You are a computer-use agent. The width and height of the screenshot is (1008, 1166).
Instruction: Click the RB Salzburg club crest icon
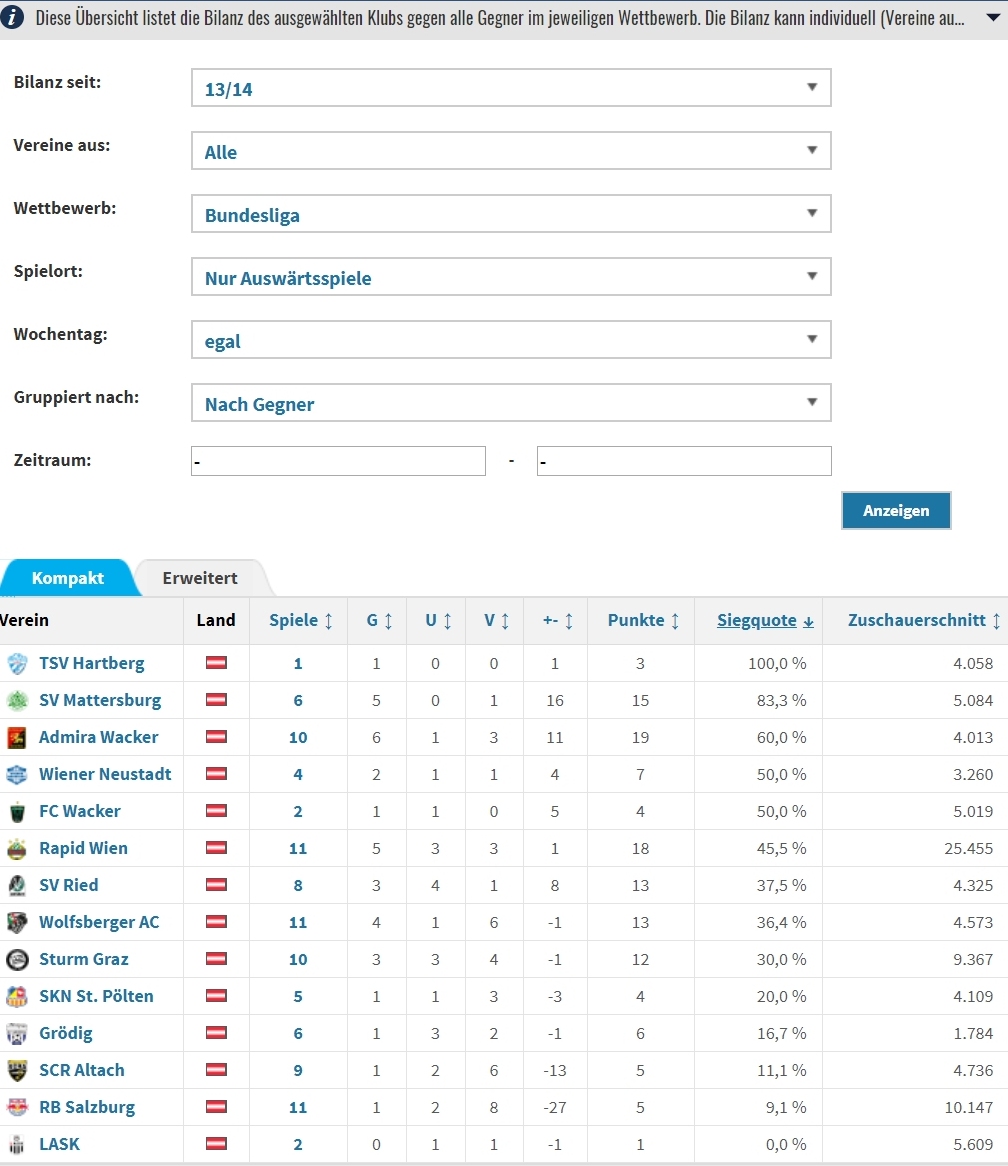click(x=16, y=1107)
